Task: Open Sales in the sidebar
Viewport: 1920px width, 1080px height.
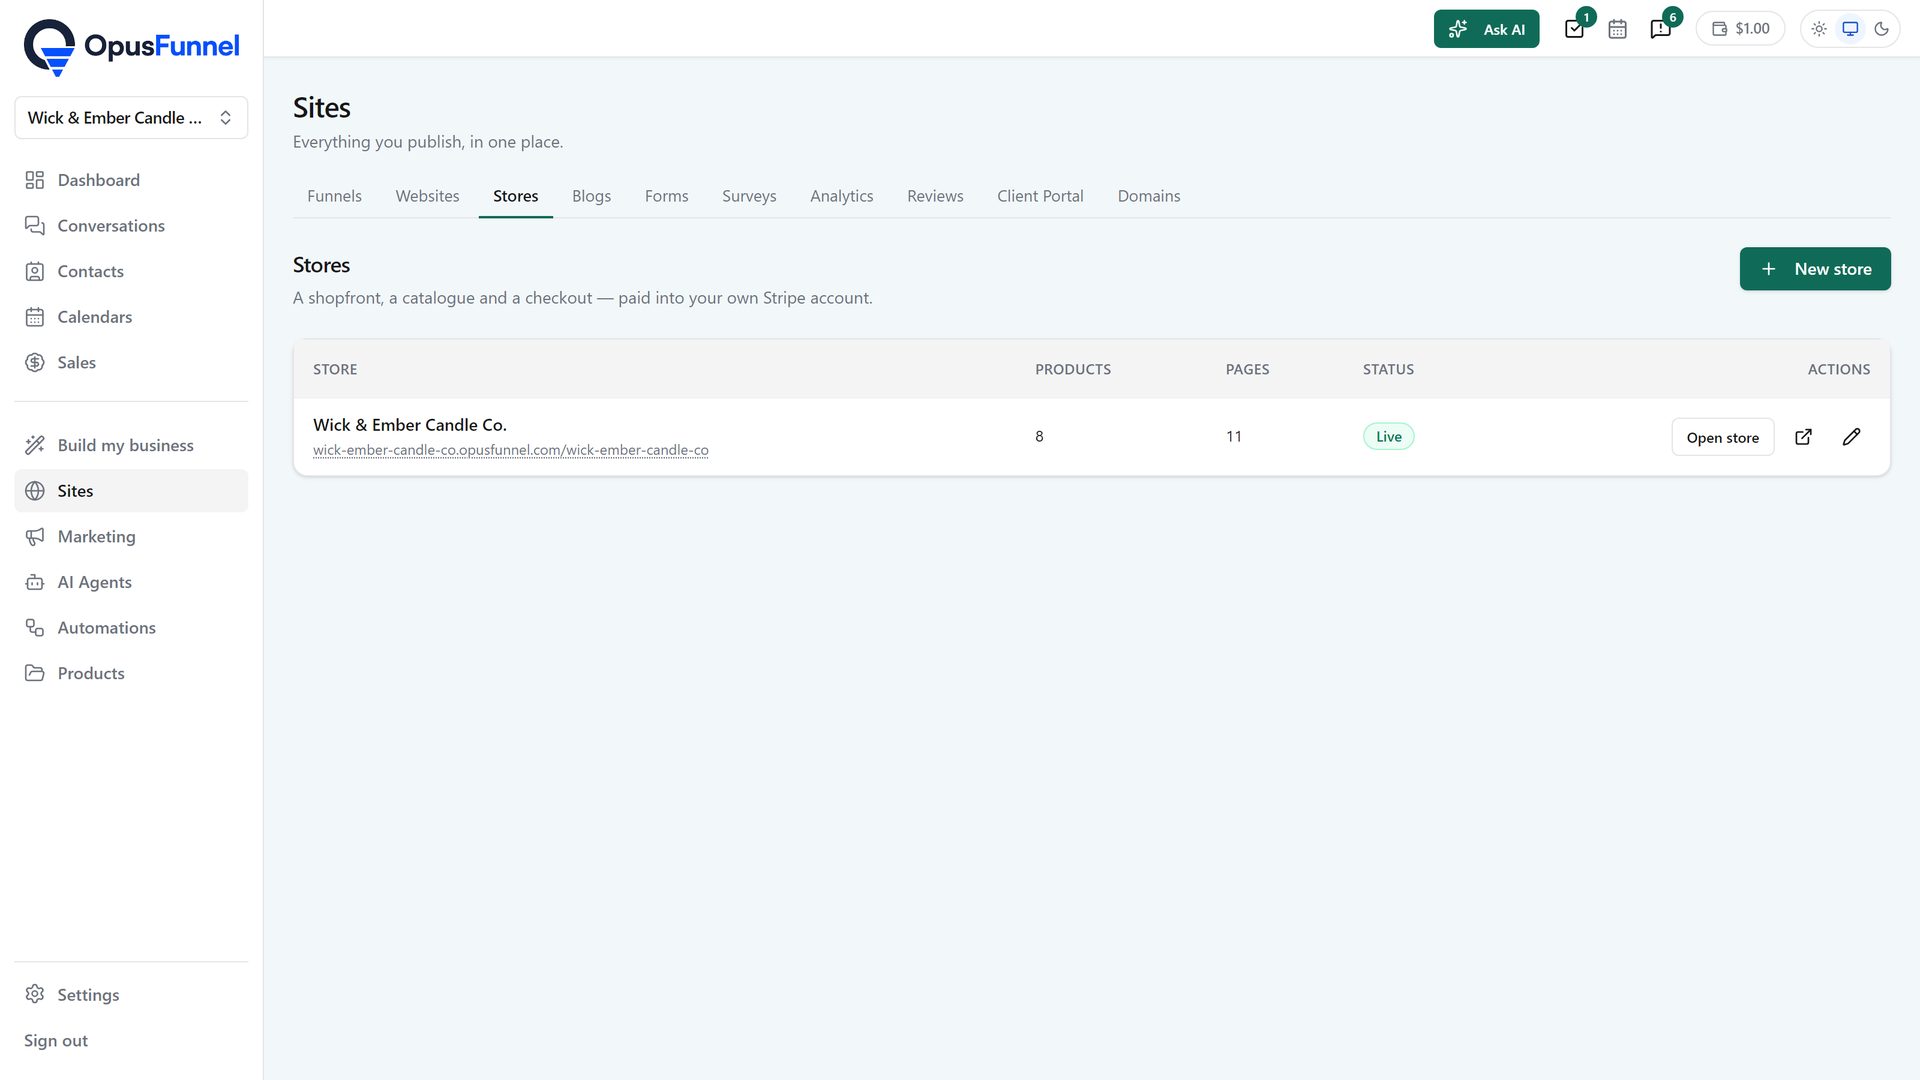Action: pos(131,363)
